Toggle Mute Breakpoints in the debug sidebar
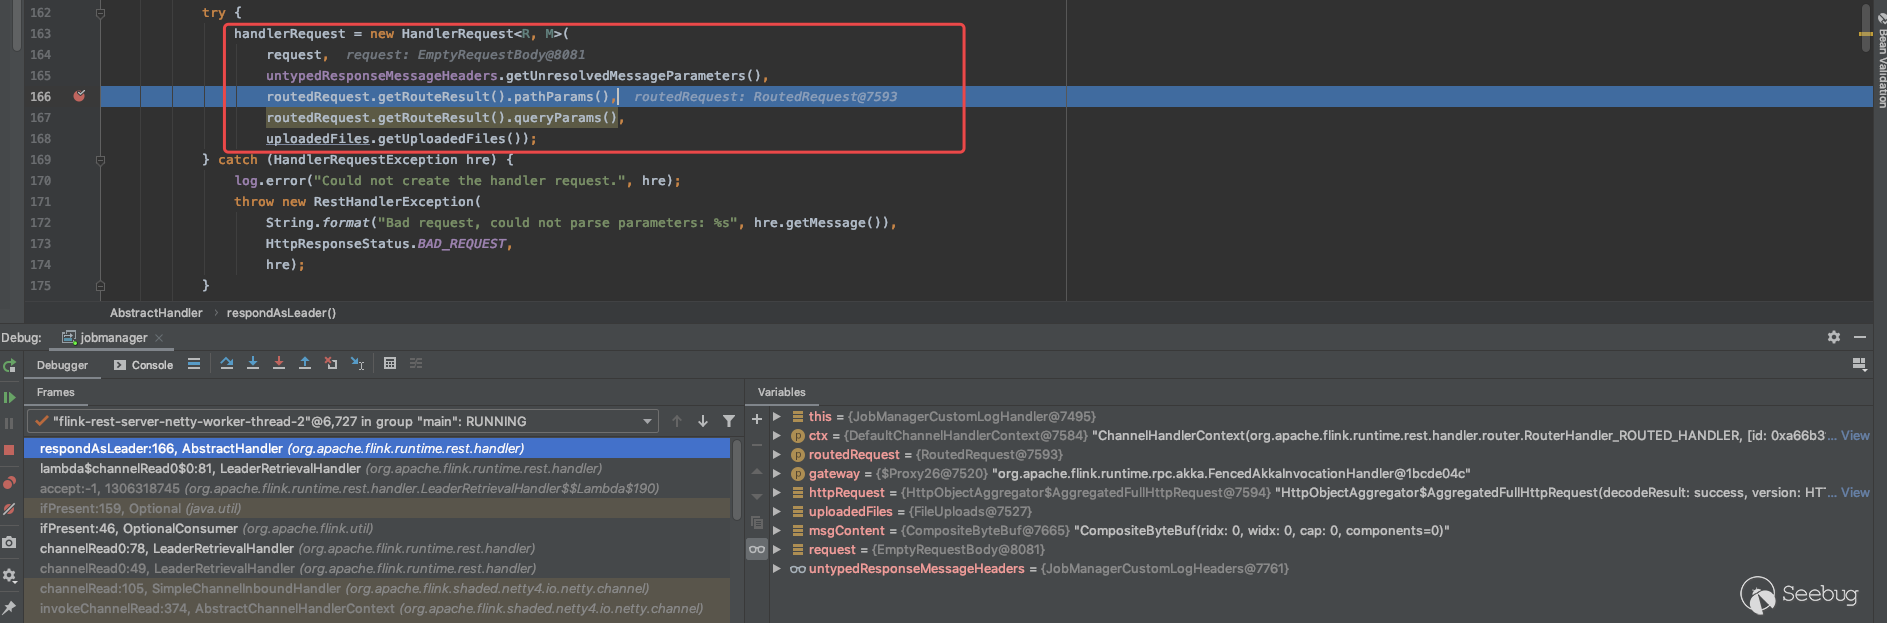Image resolution: width=1887 pixels, height=623 pixels. [x=9, y=509]
